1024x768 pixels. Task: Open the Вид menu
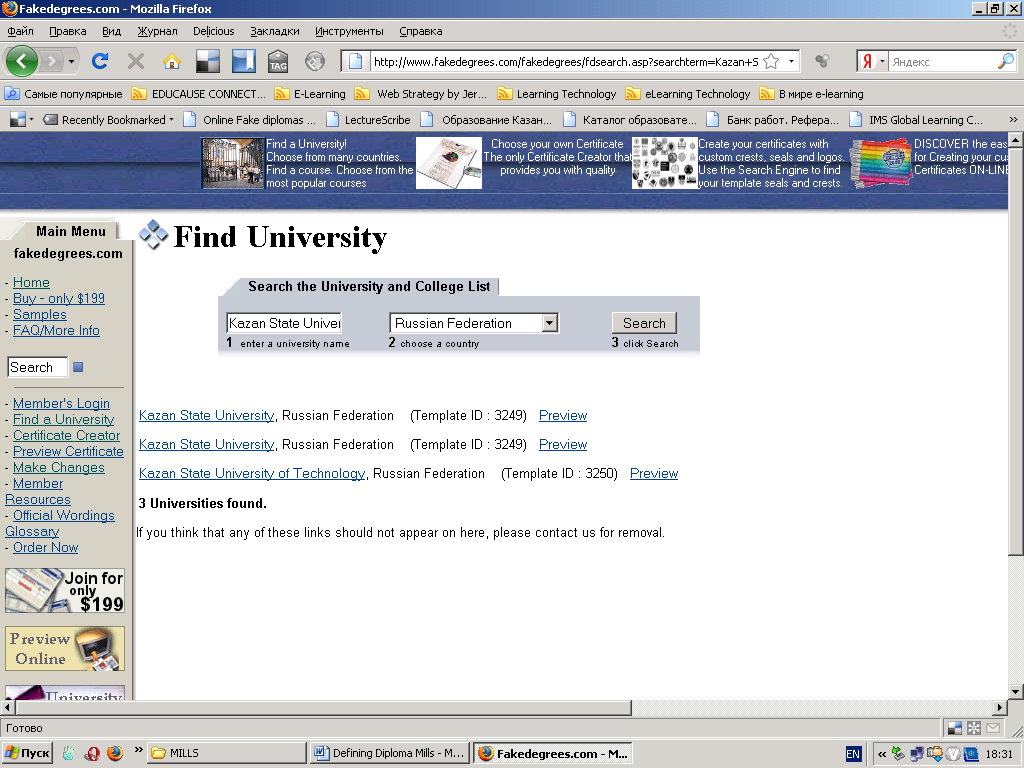click(x=112, y=31)
